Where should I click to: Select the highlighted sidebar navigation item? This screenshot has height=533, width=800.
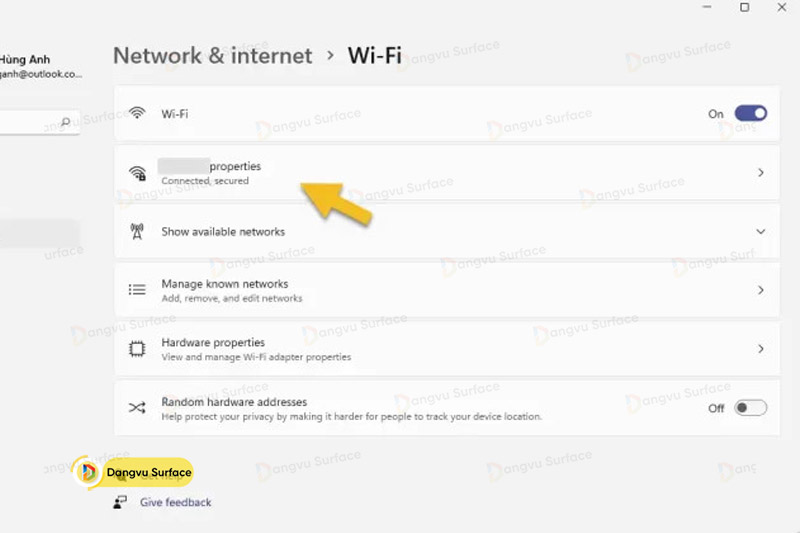coord(38,233)
